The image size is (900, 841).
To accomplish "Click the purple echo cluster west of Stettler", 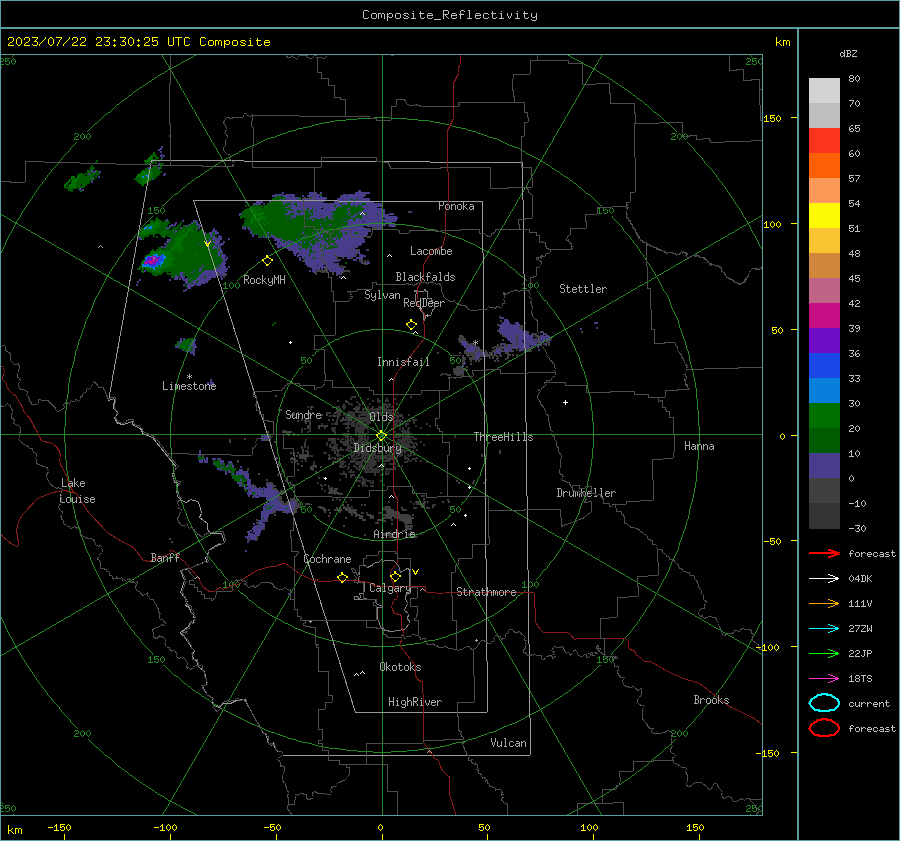I will 517,338.
